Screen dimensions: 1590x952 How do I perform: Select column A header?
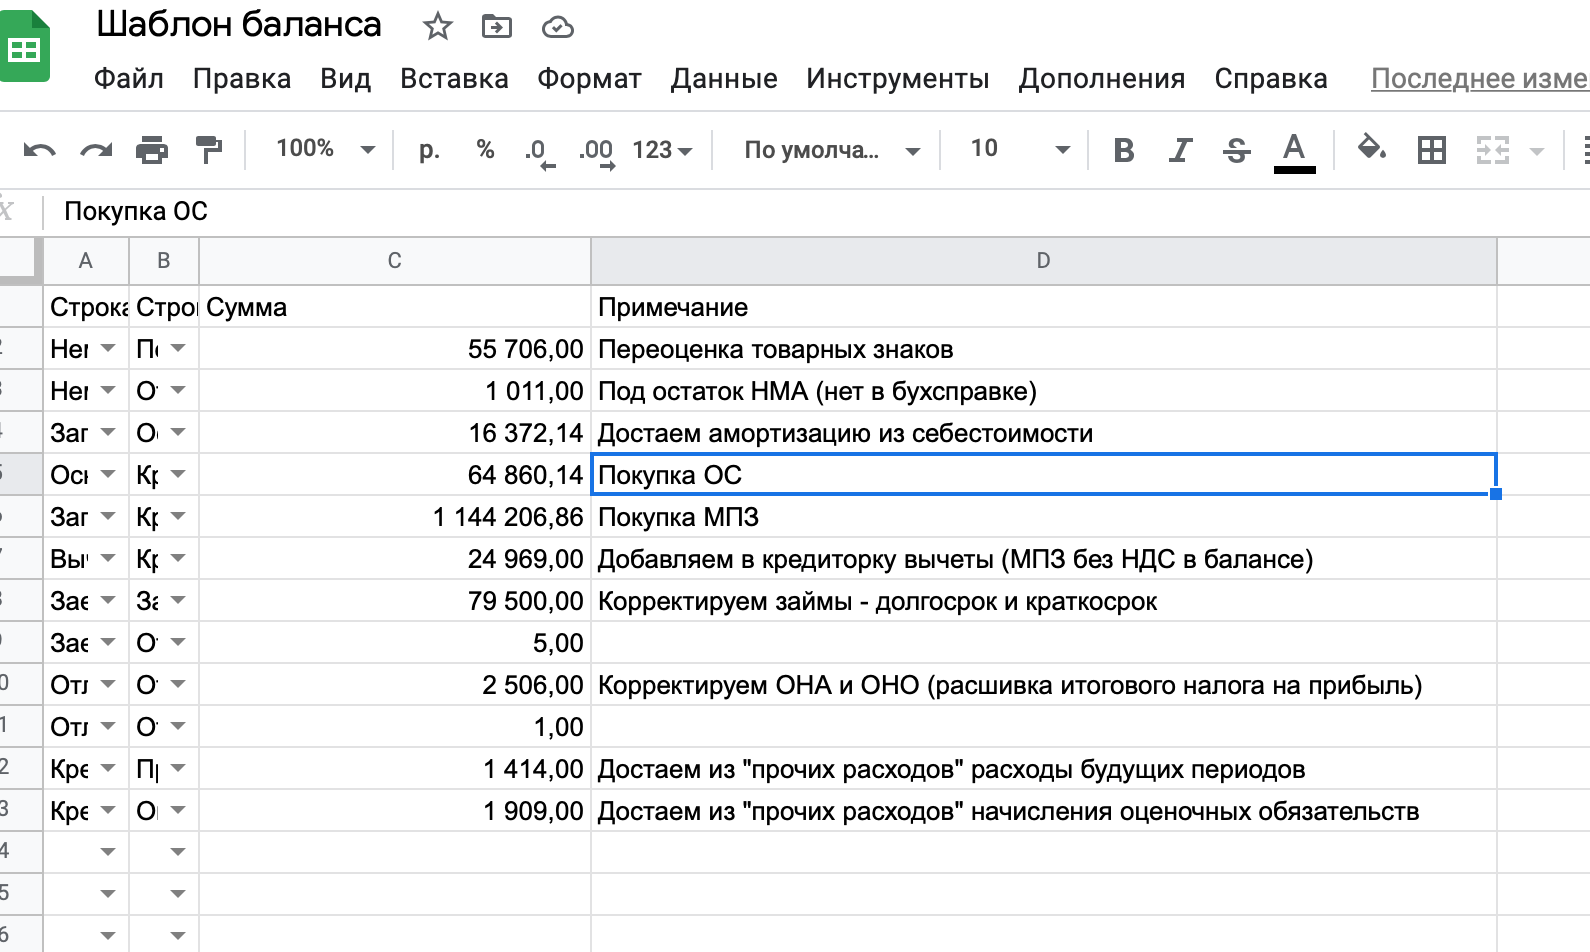tap(86, 261)
